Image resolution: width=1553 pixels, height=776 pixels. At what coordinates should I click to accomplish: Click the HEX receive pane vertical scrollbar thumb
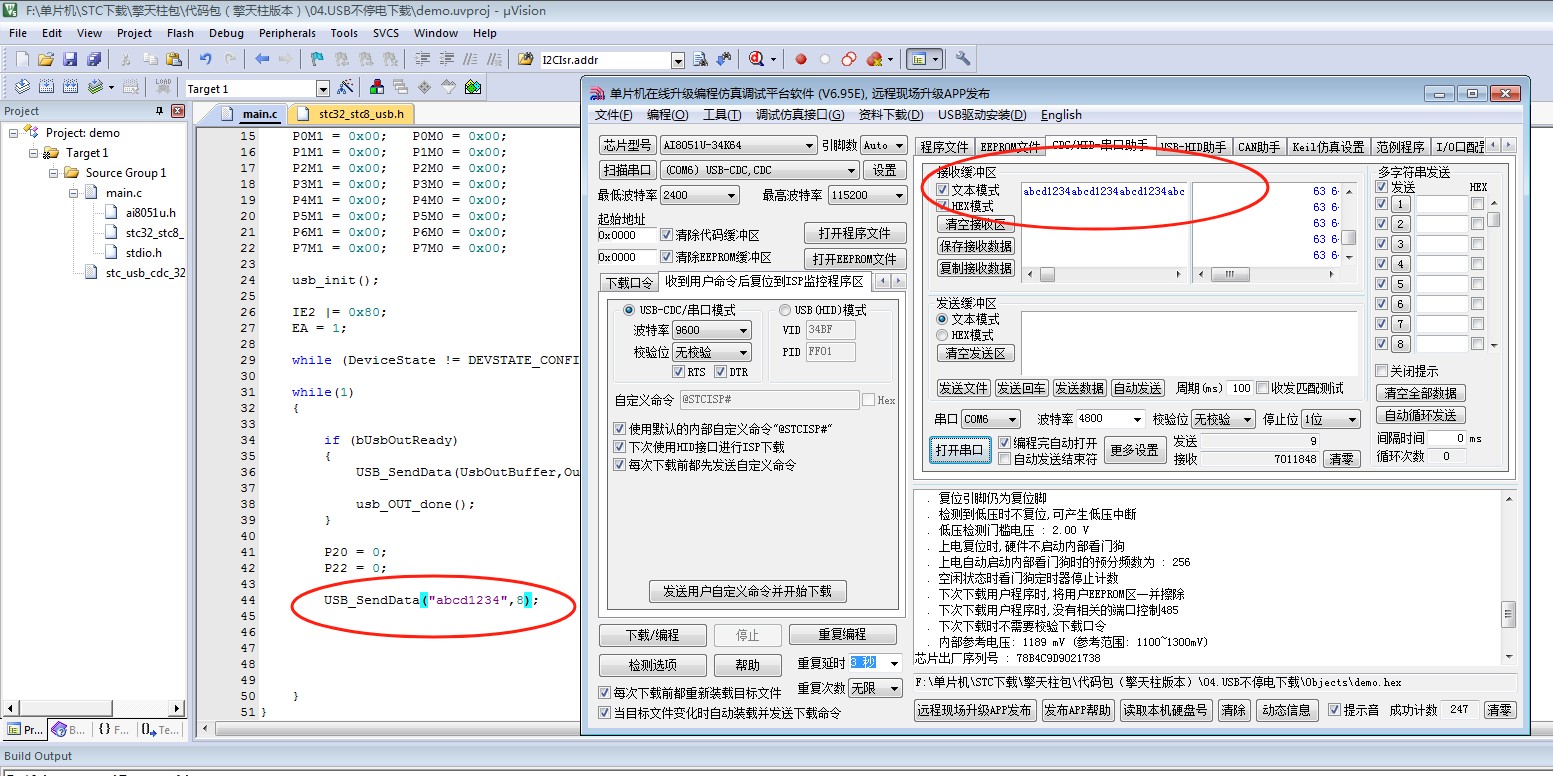(x=1348, y=238)
